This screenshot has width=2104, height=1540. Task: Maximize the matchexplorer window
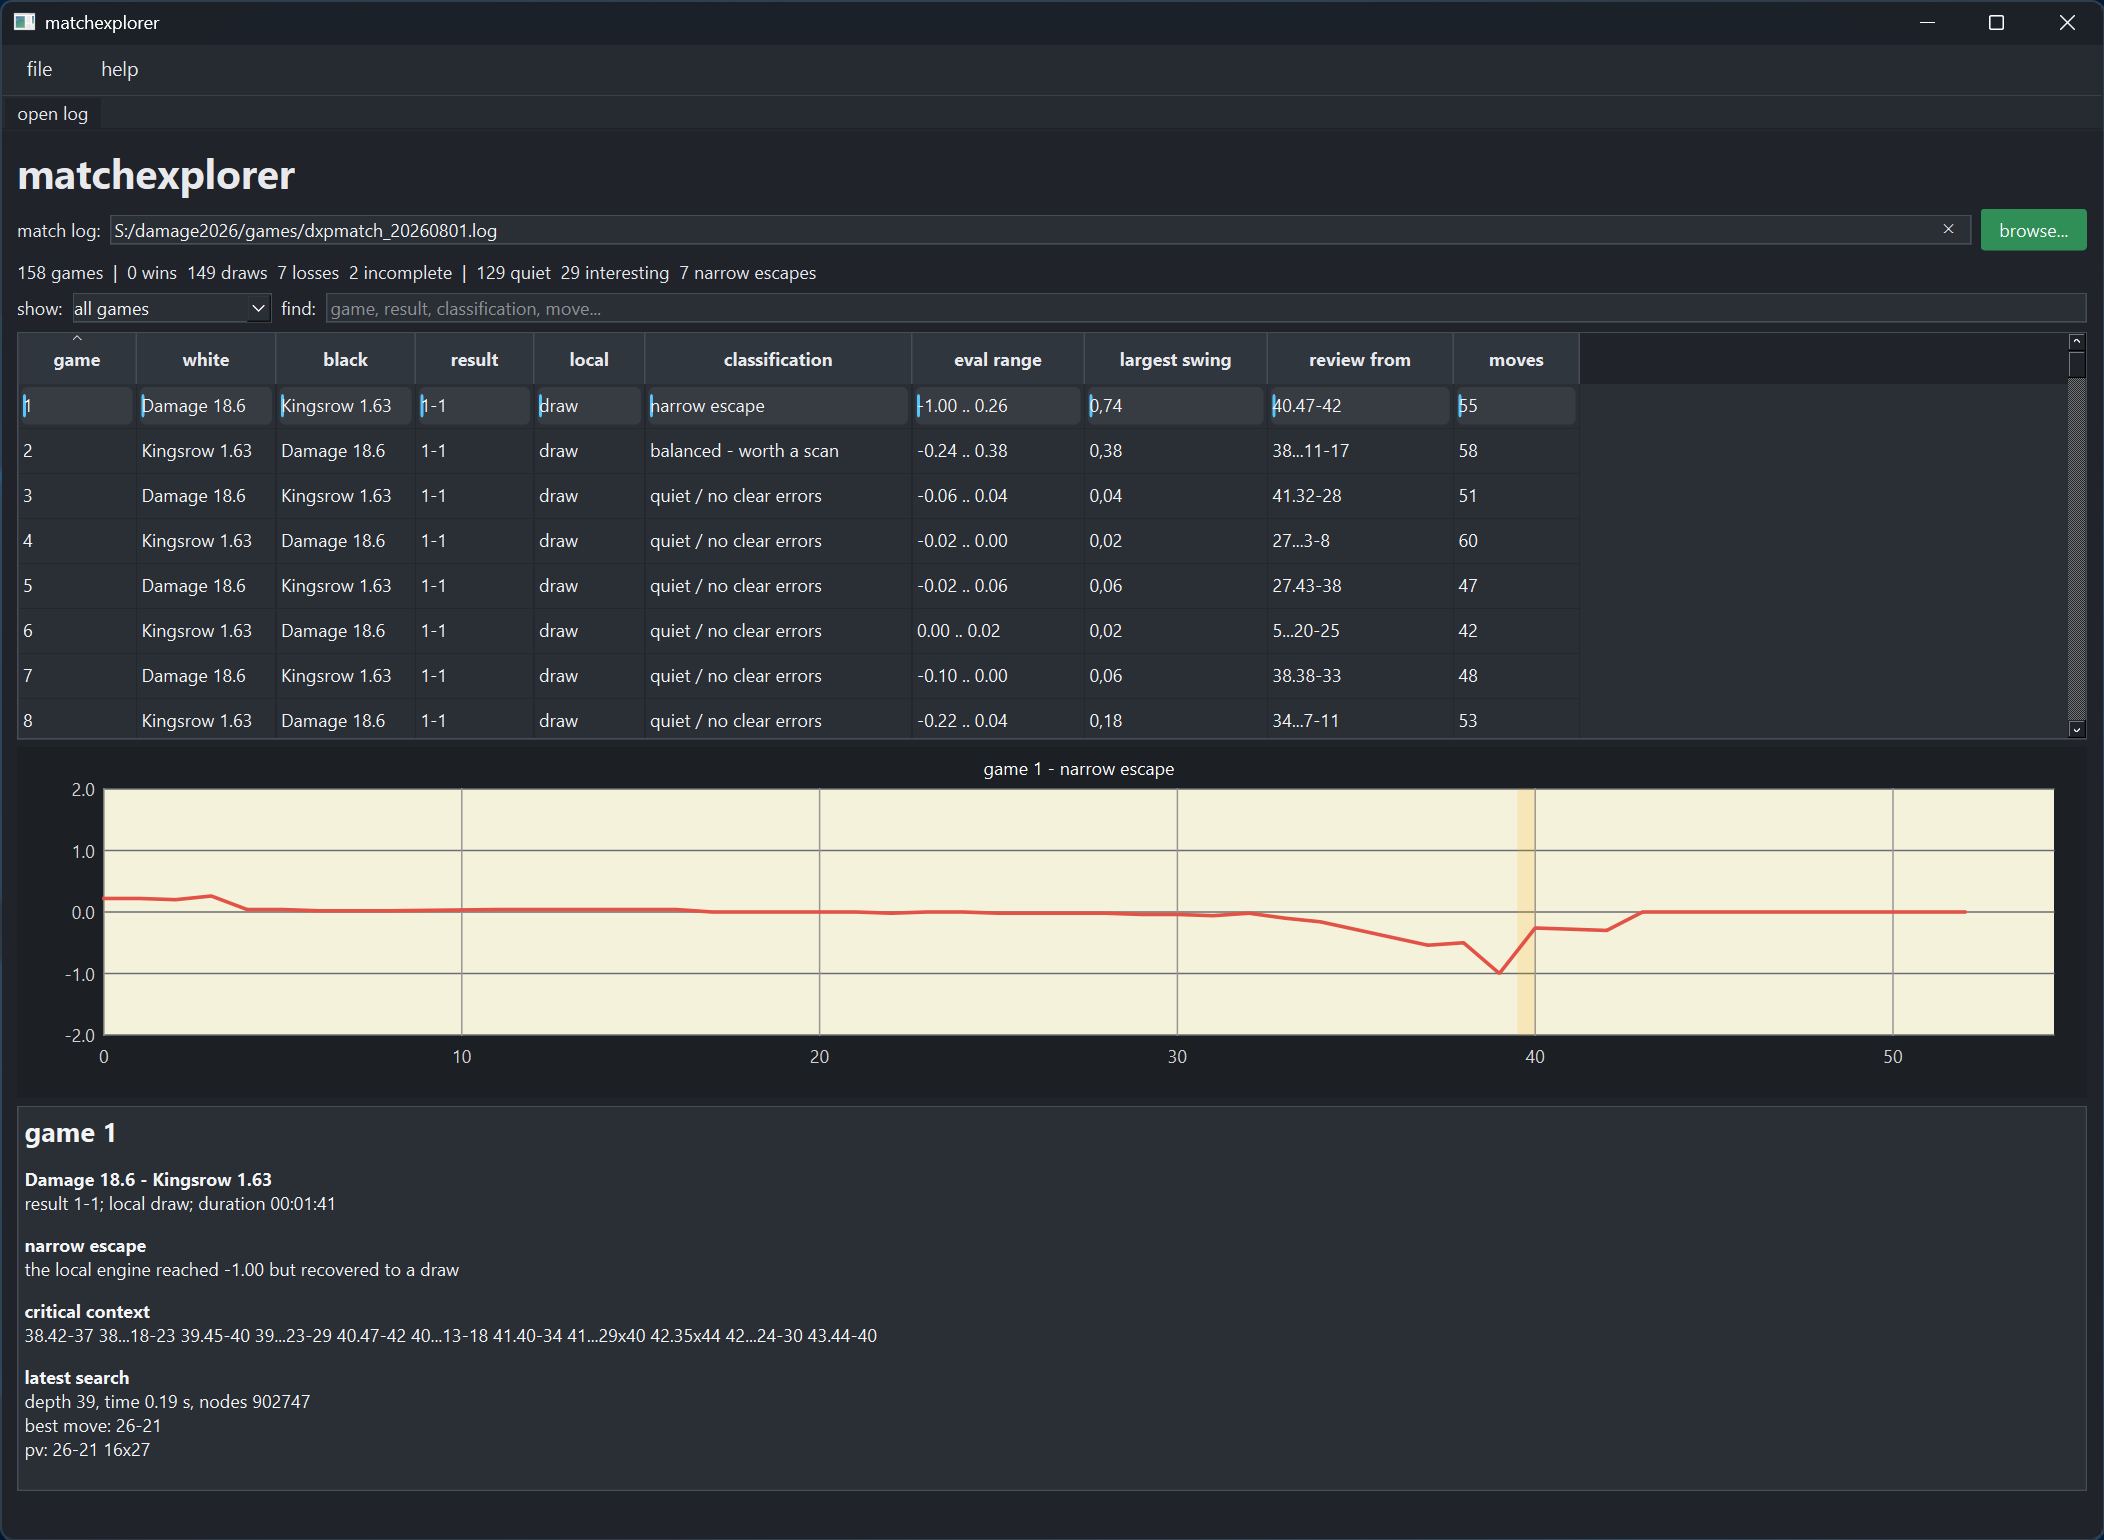click(x=1996, y=22)
